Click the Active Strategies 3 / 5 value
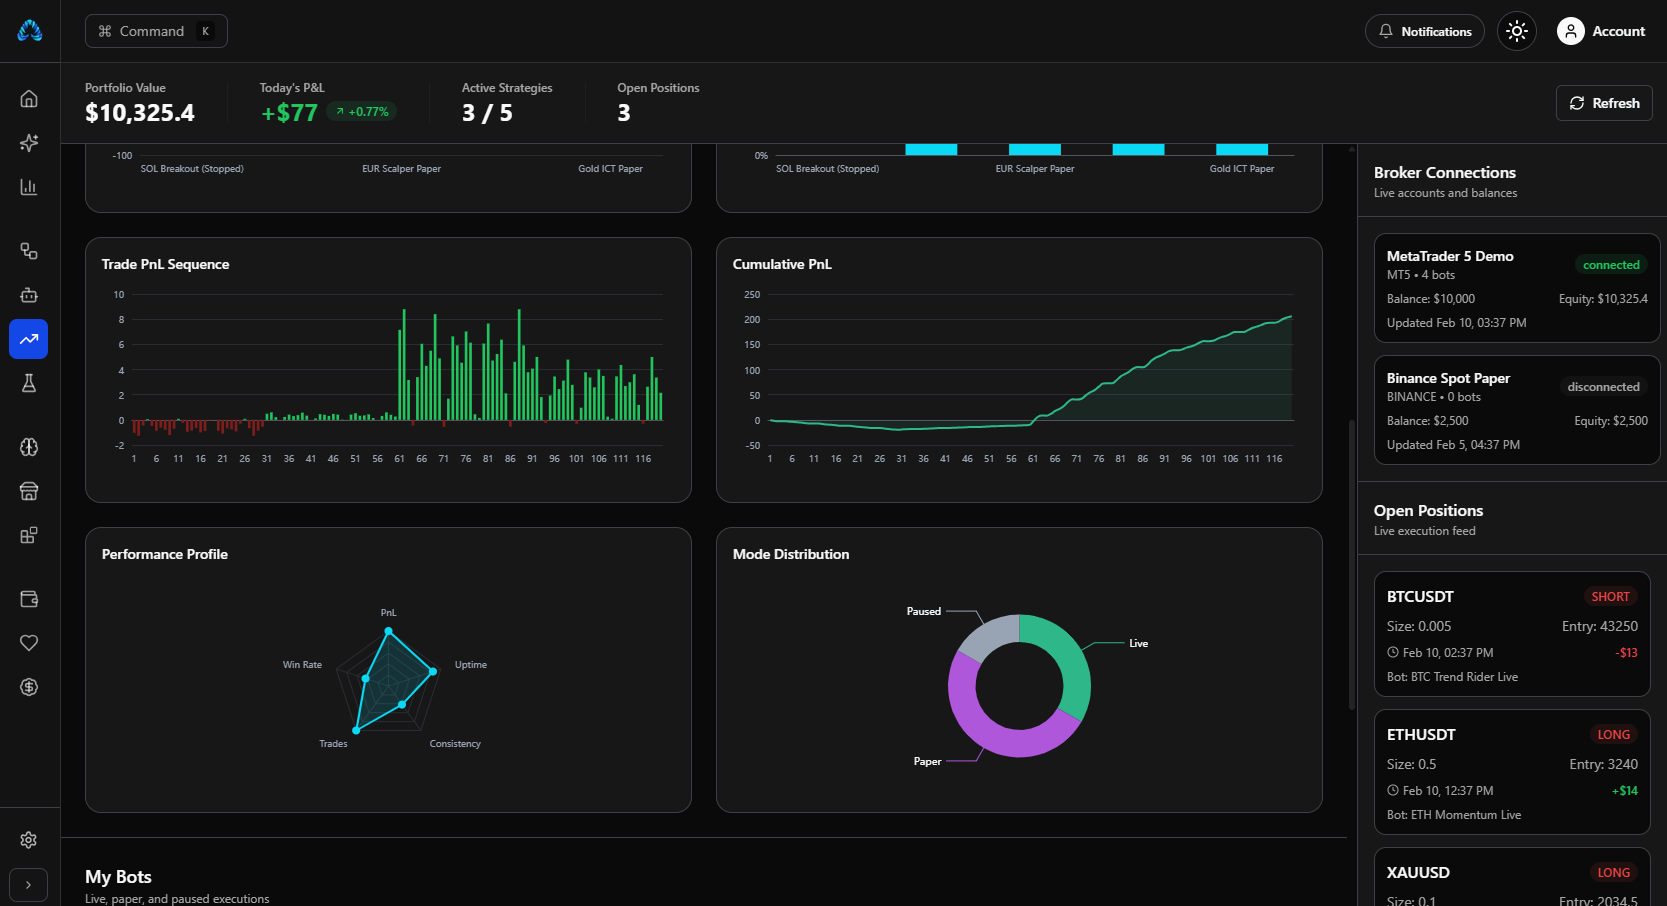The image size is (1667, 906). (x=487, y=113)
